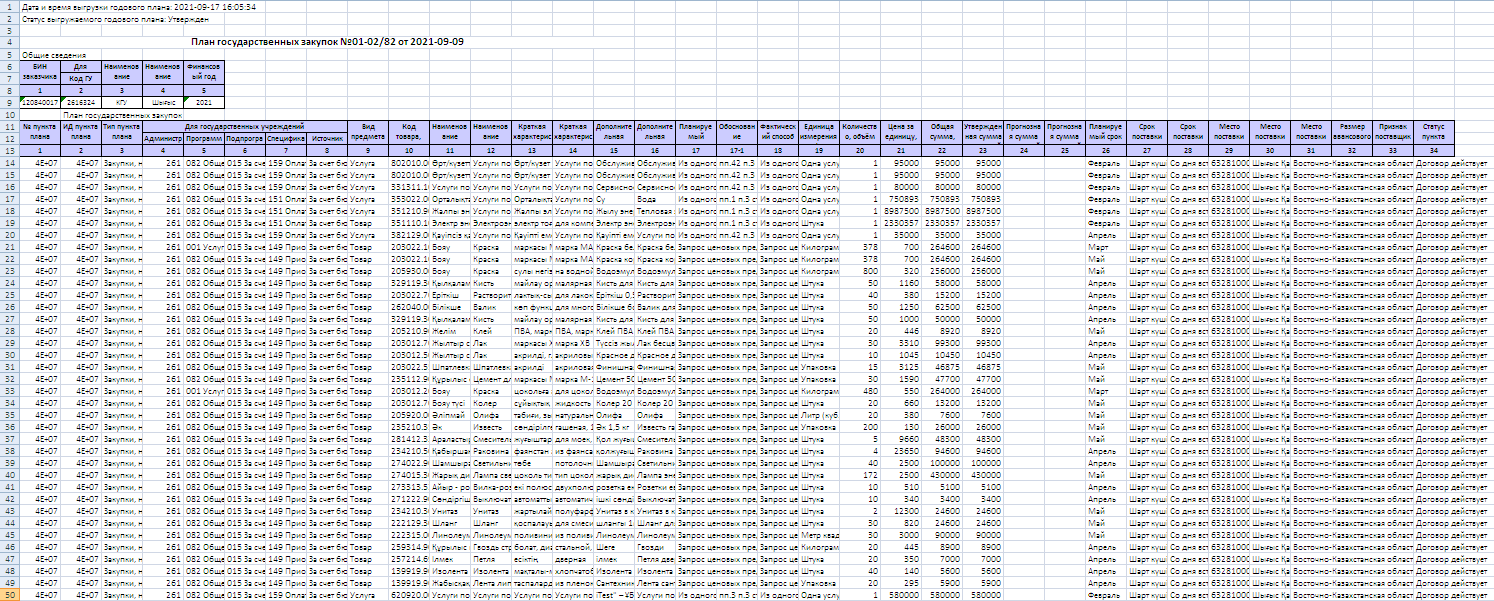Viewport: 1494px width, 601px height.
Task: Click the 'Специфика' sub-header cell
Action: click(285, 138)
